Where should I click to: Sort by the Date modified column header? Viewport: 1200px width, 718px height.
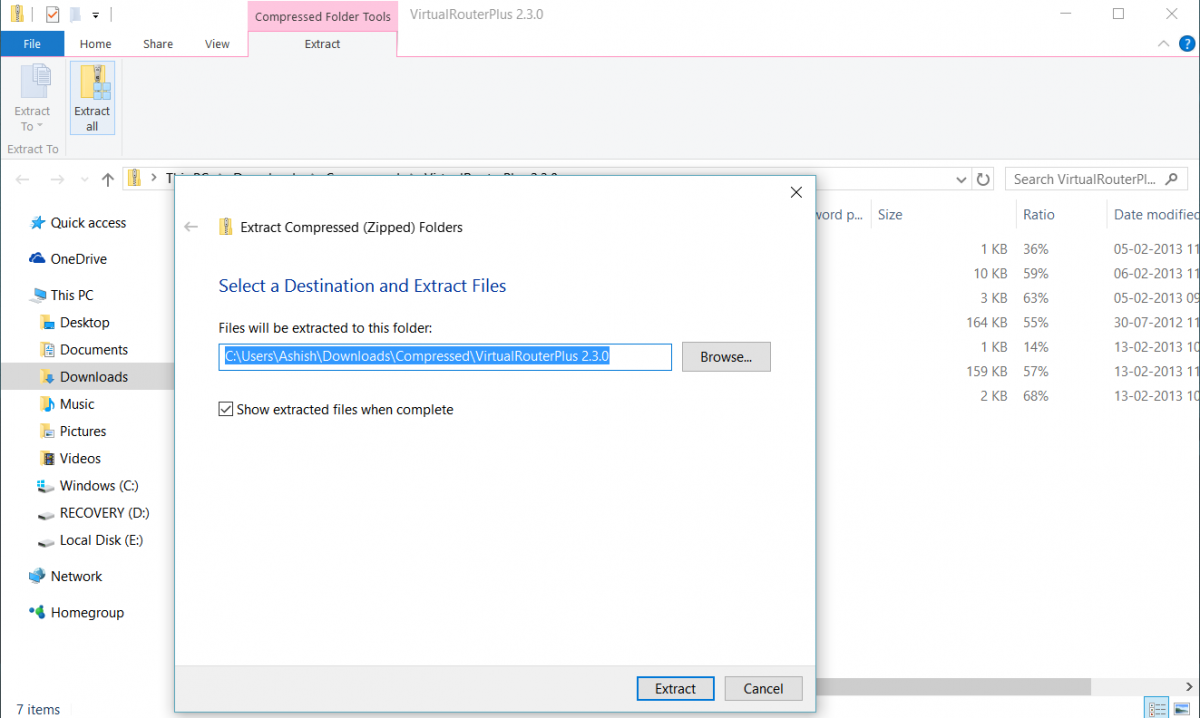click(1155, 214)
